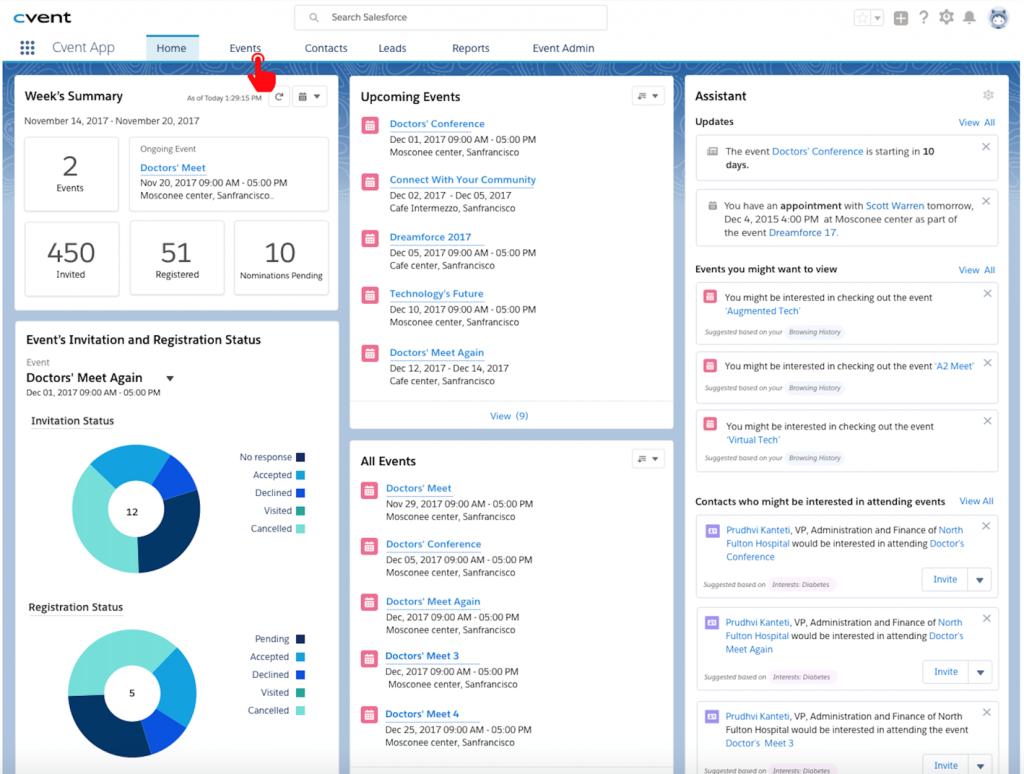The width and height of the screenshot is (1024, 774).
Task: Click the Pending legend swatch in Registration Status
Action: (300, 639)
